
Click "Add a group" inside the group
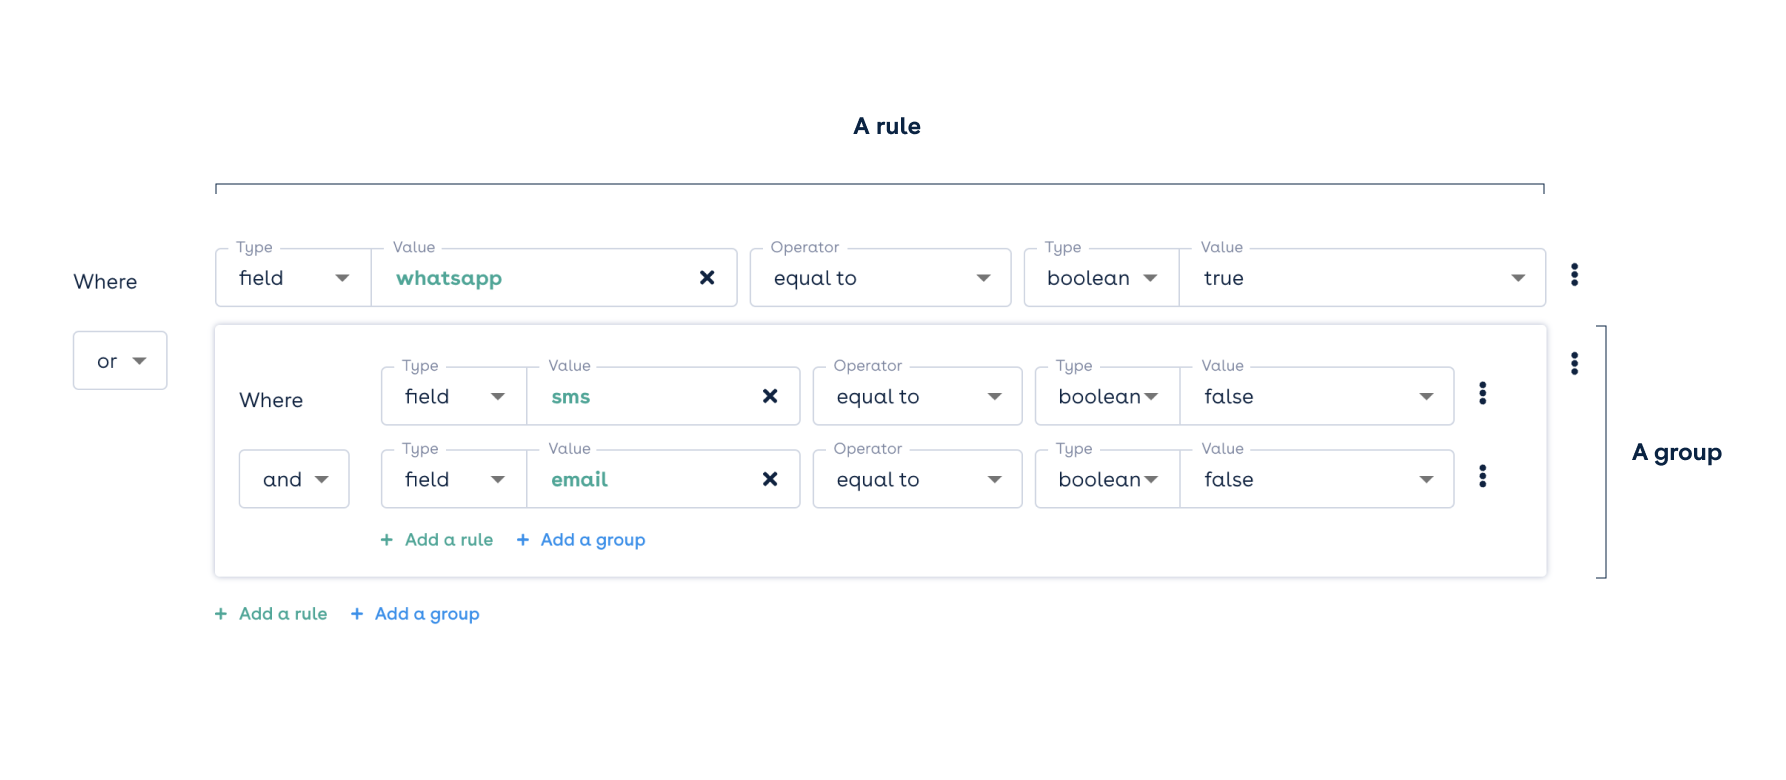[592, 539]
